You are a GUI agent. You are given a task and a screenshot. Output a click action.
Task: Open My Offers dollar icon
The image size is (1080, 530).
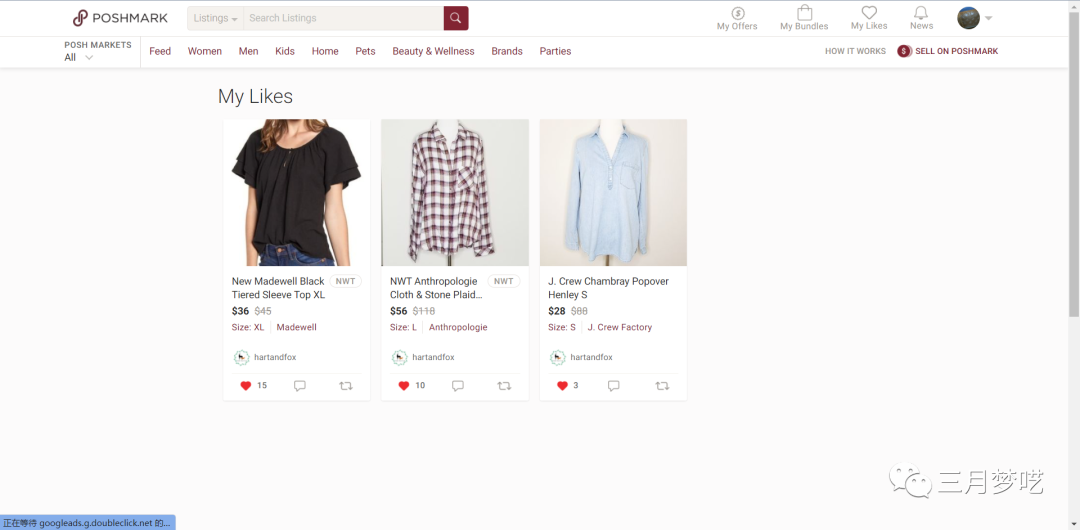(738, 13)
